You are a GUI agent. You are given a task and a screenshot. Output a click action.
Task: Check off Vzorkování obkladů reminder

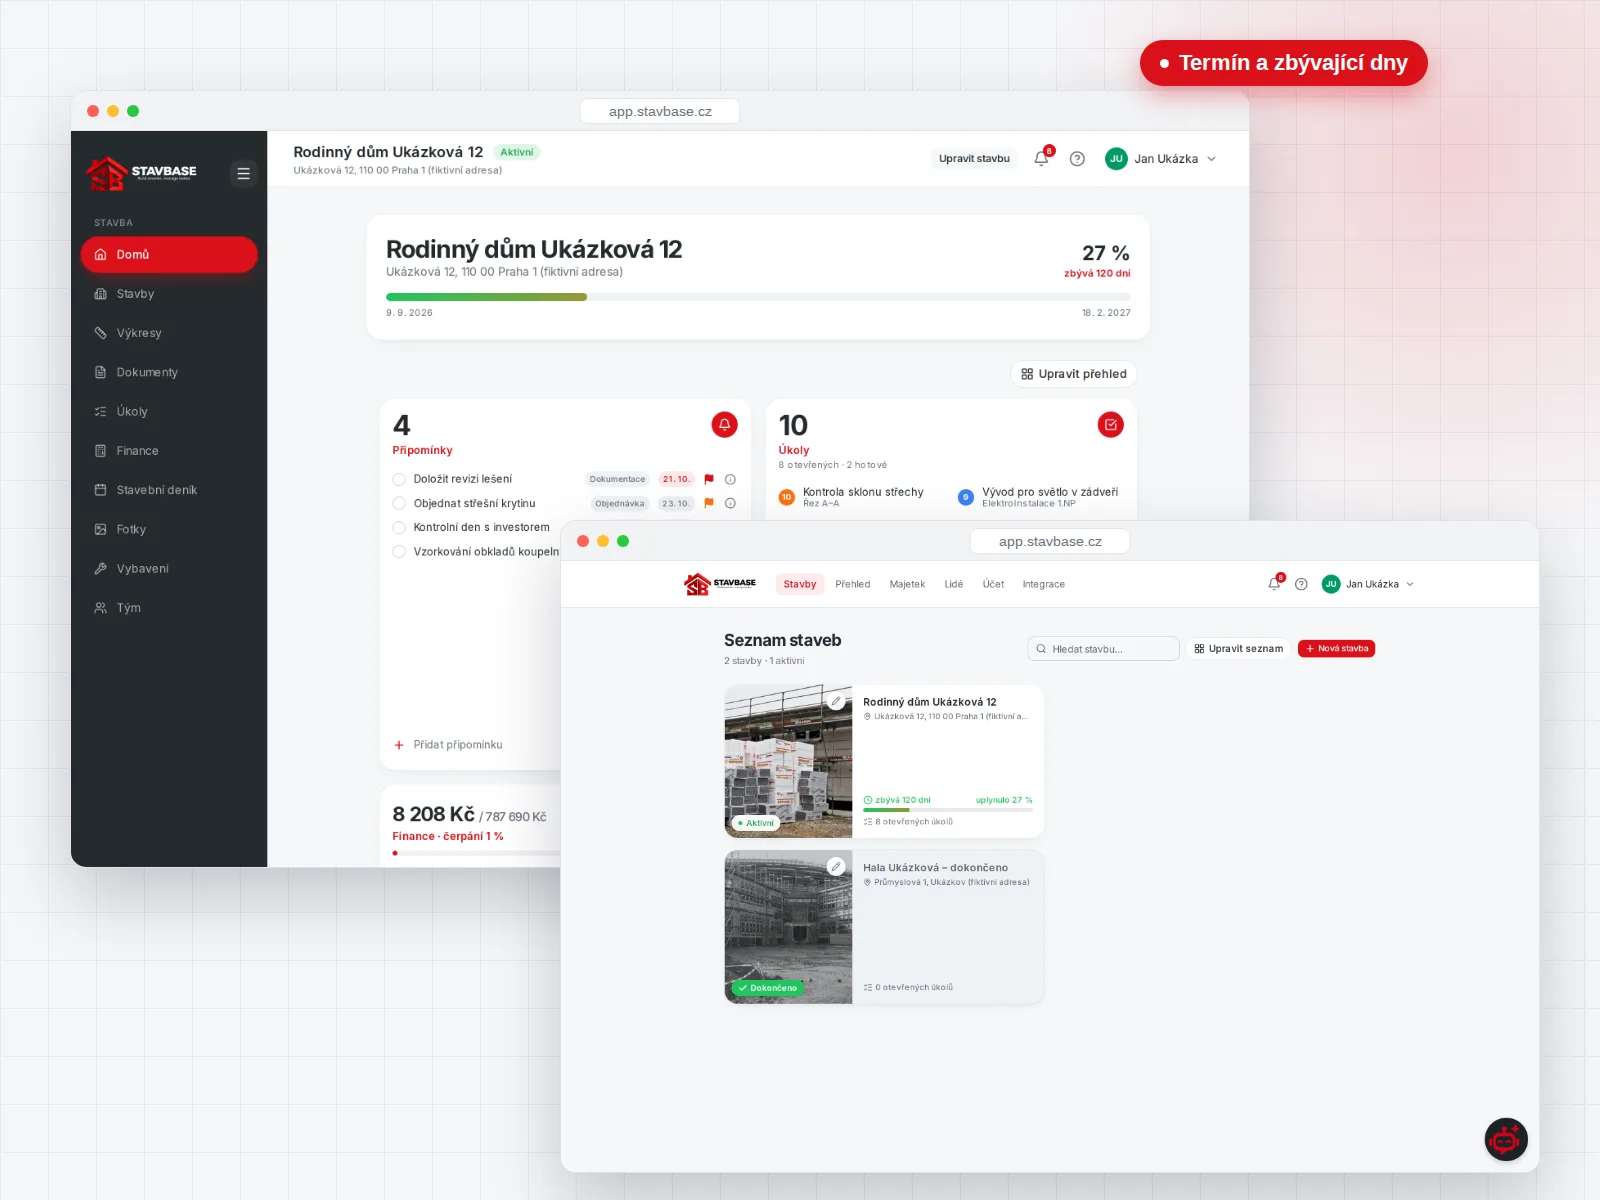click(399, 551)
